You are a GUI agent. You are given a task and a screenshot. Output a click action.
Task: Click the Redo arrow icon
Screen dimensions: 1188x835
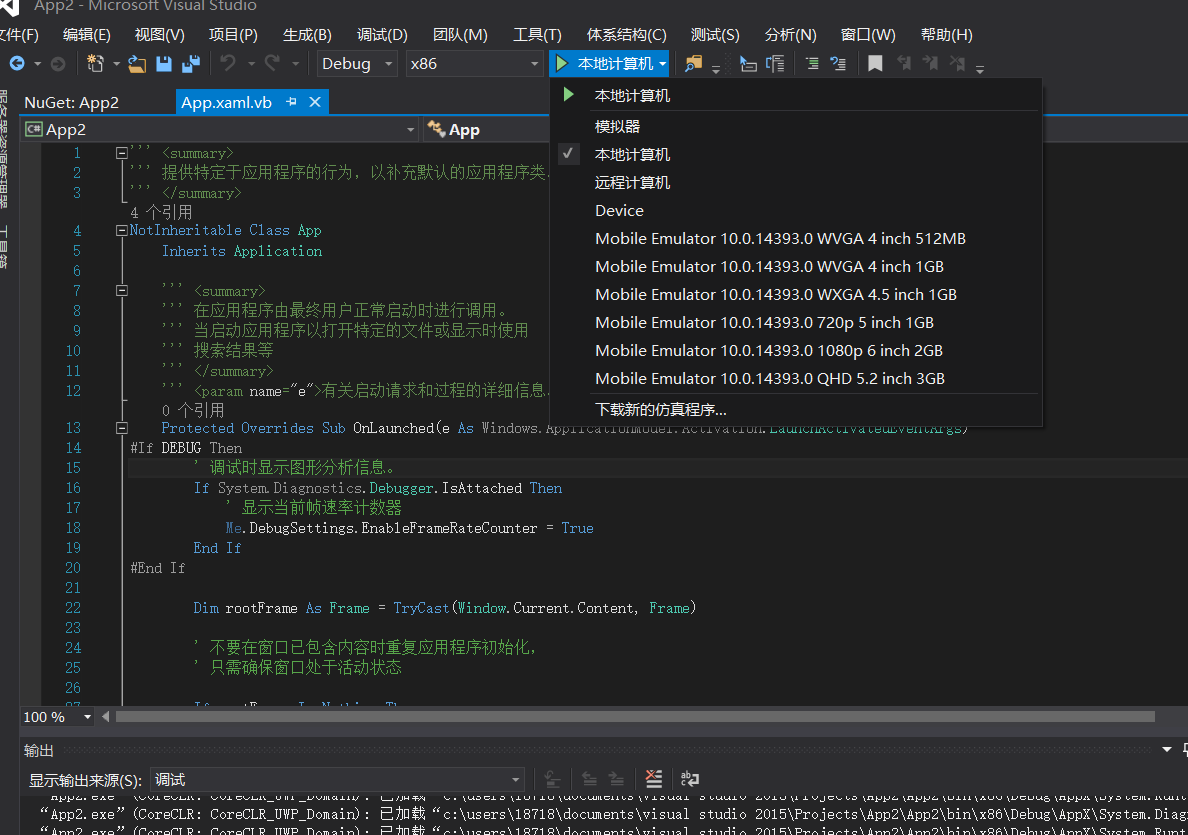pyautogui.click(x=272, y=64)
